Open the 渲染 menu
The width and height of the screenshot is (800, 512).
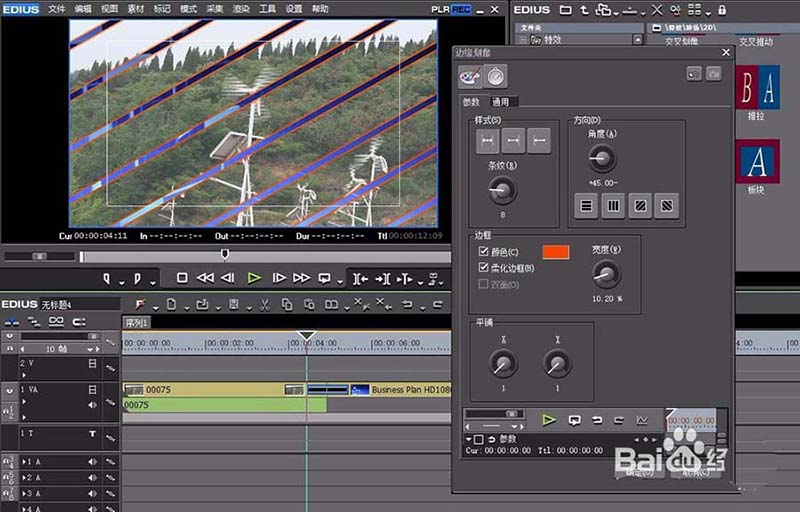pyautogui.click(x=241, y=9)
